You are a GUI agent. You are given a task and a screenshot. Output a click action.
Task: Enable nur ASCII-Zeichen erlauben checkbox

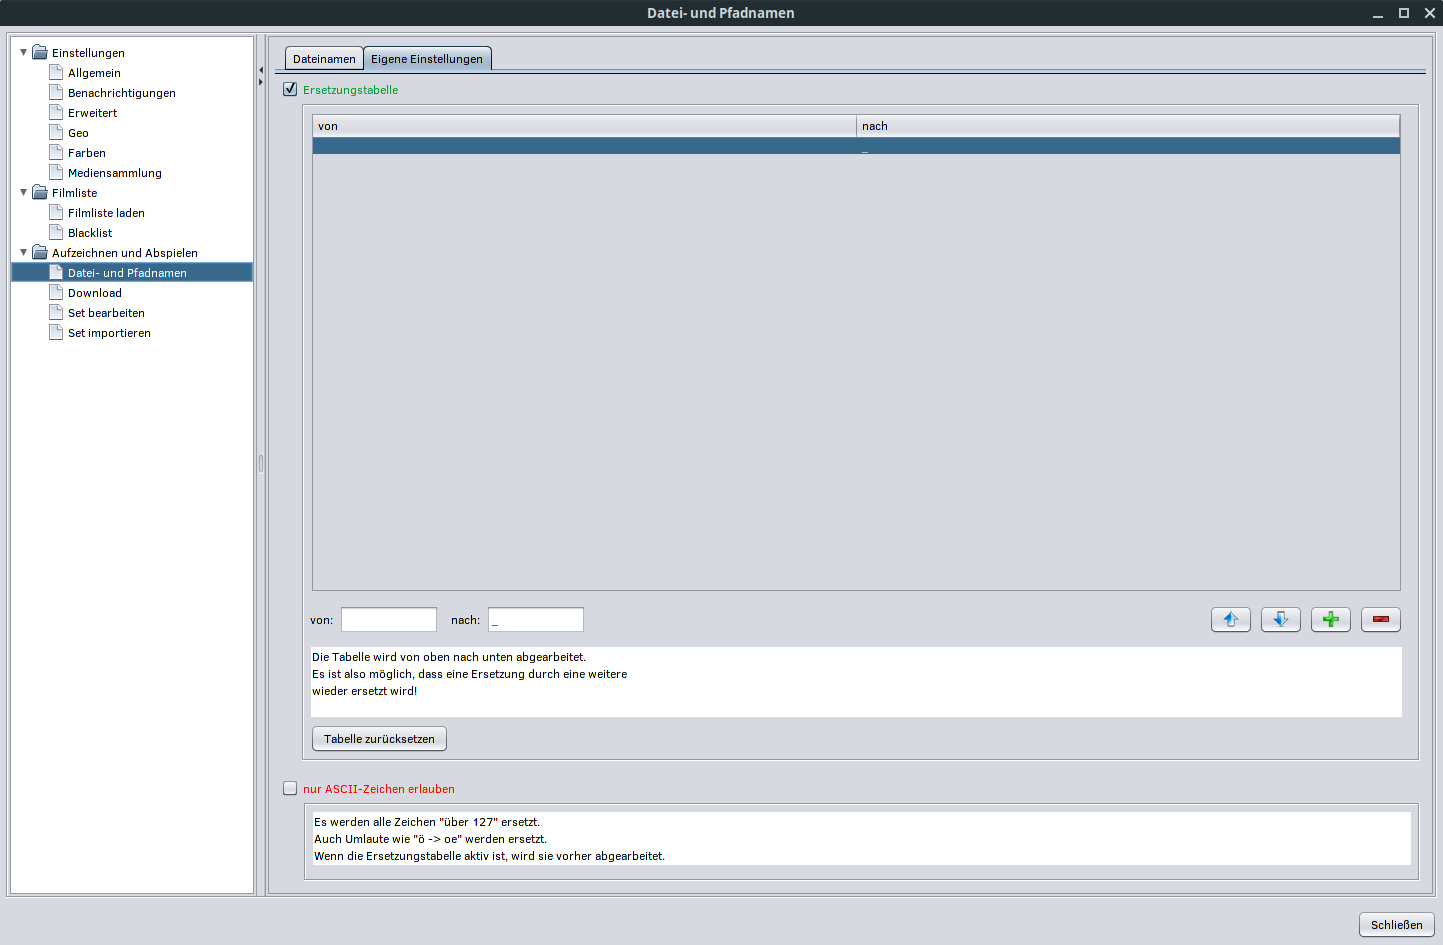(290, 789)
